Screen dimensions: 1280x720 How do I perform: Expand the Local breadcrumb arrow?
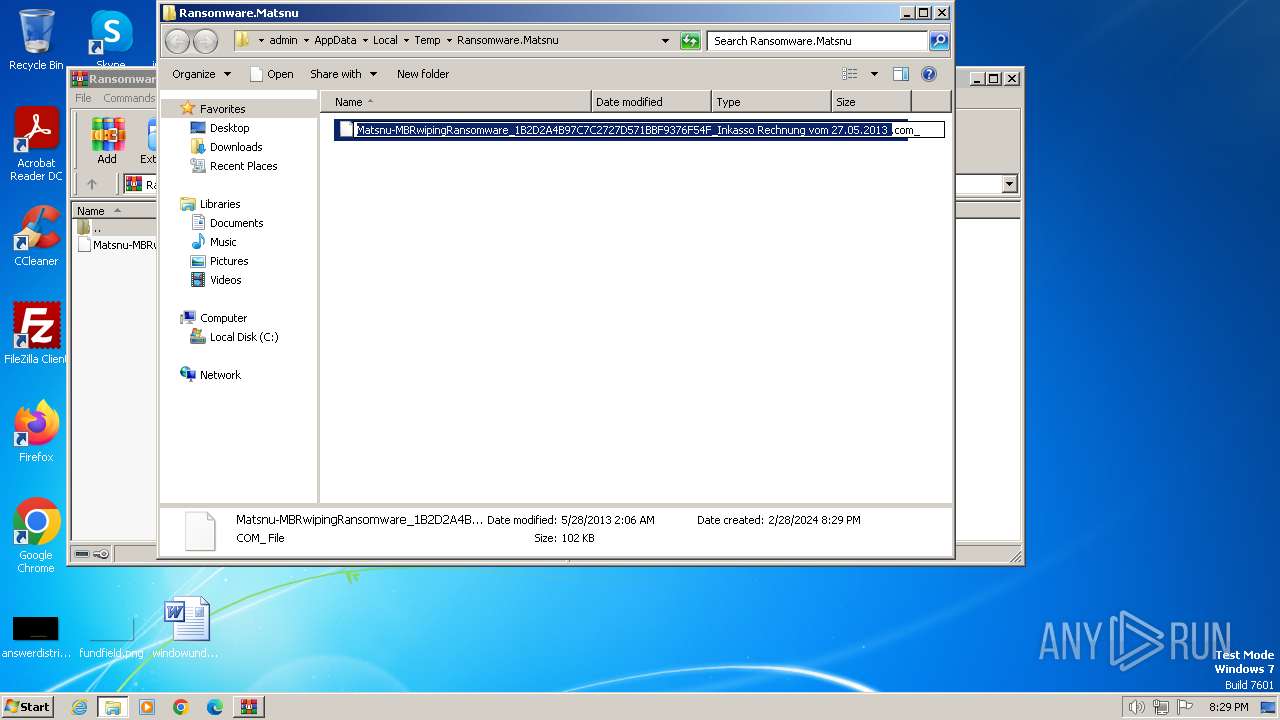click(x=406, y=41)
